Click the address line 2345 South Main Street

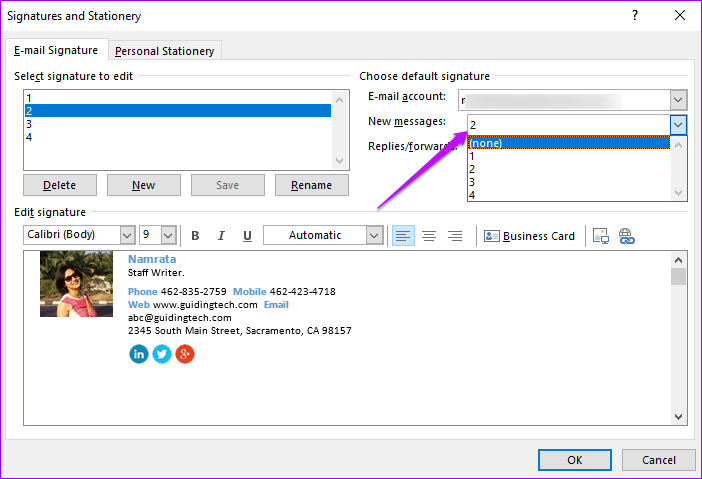[x=240, y=331]
